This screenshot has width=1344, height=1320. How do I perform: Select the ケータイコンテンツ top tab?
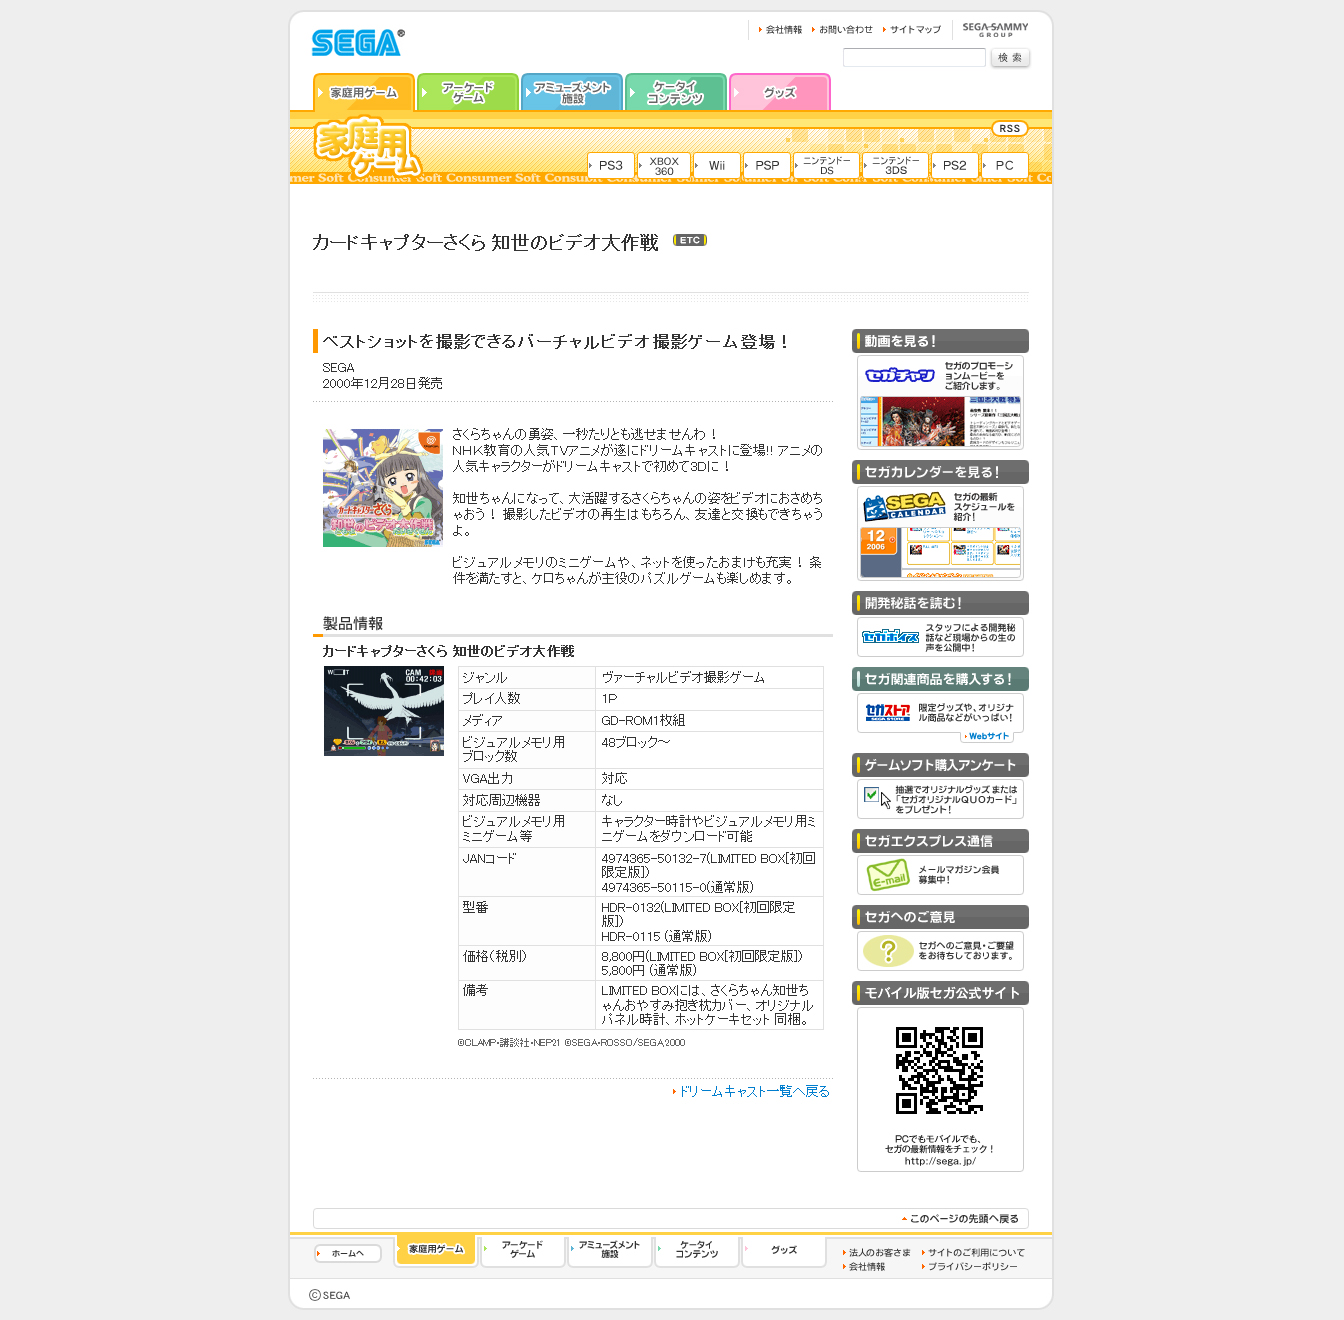[676, 92]
